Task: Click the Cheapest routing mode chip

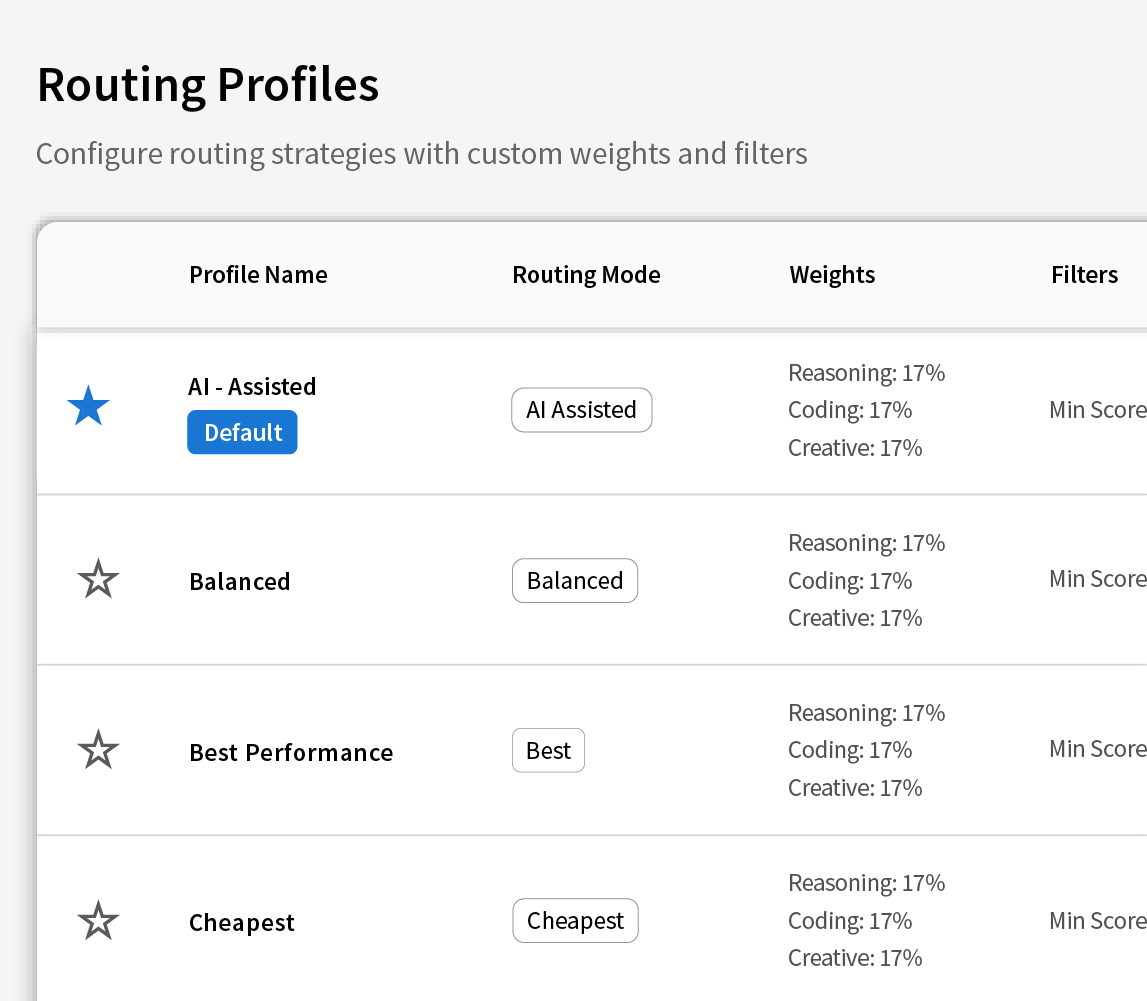Action: click(x=576, y=921)
